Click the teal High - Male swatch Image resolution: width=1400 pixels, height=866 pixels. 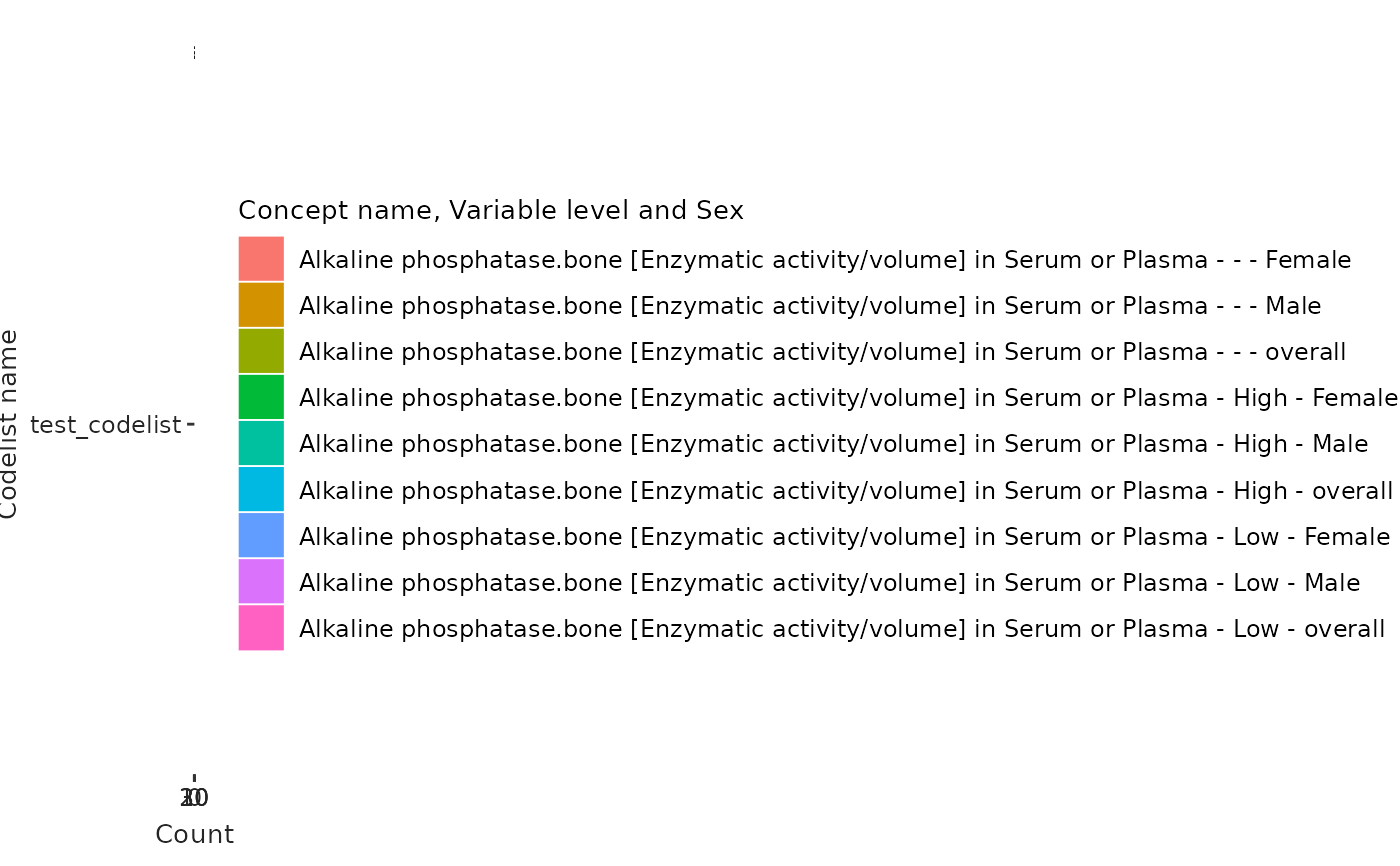[261, 443]
